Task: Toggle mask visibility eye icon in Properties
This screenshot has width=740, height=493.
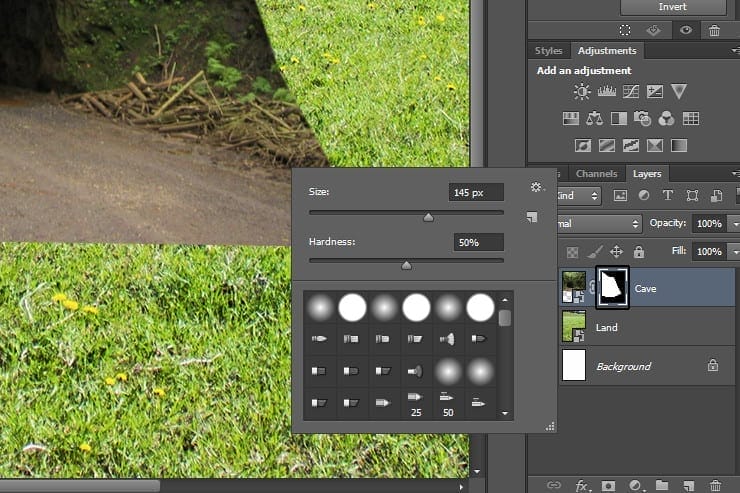Action: pyautogui.click(x=686, y=30)
